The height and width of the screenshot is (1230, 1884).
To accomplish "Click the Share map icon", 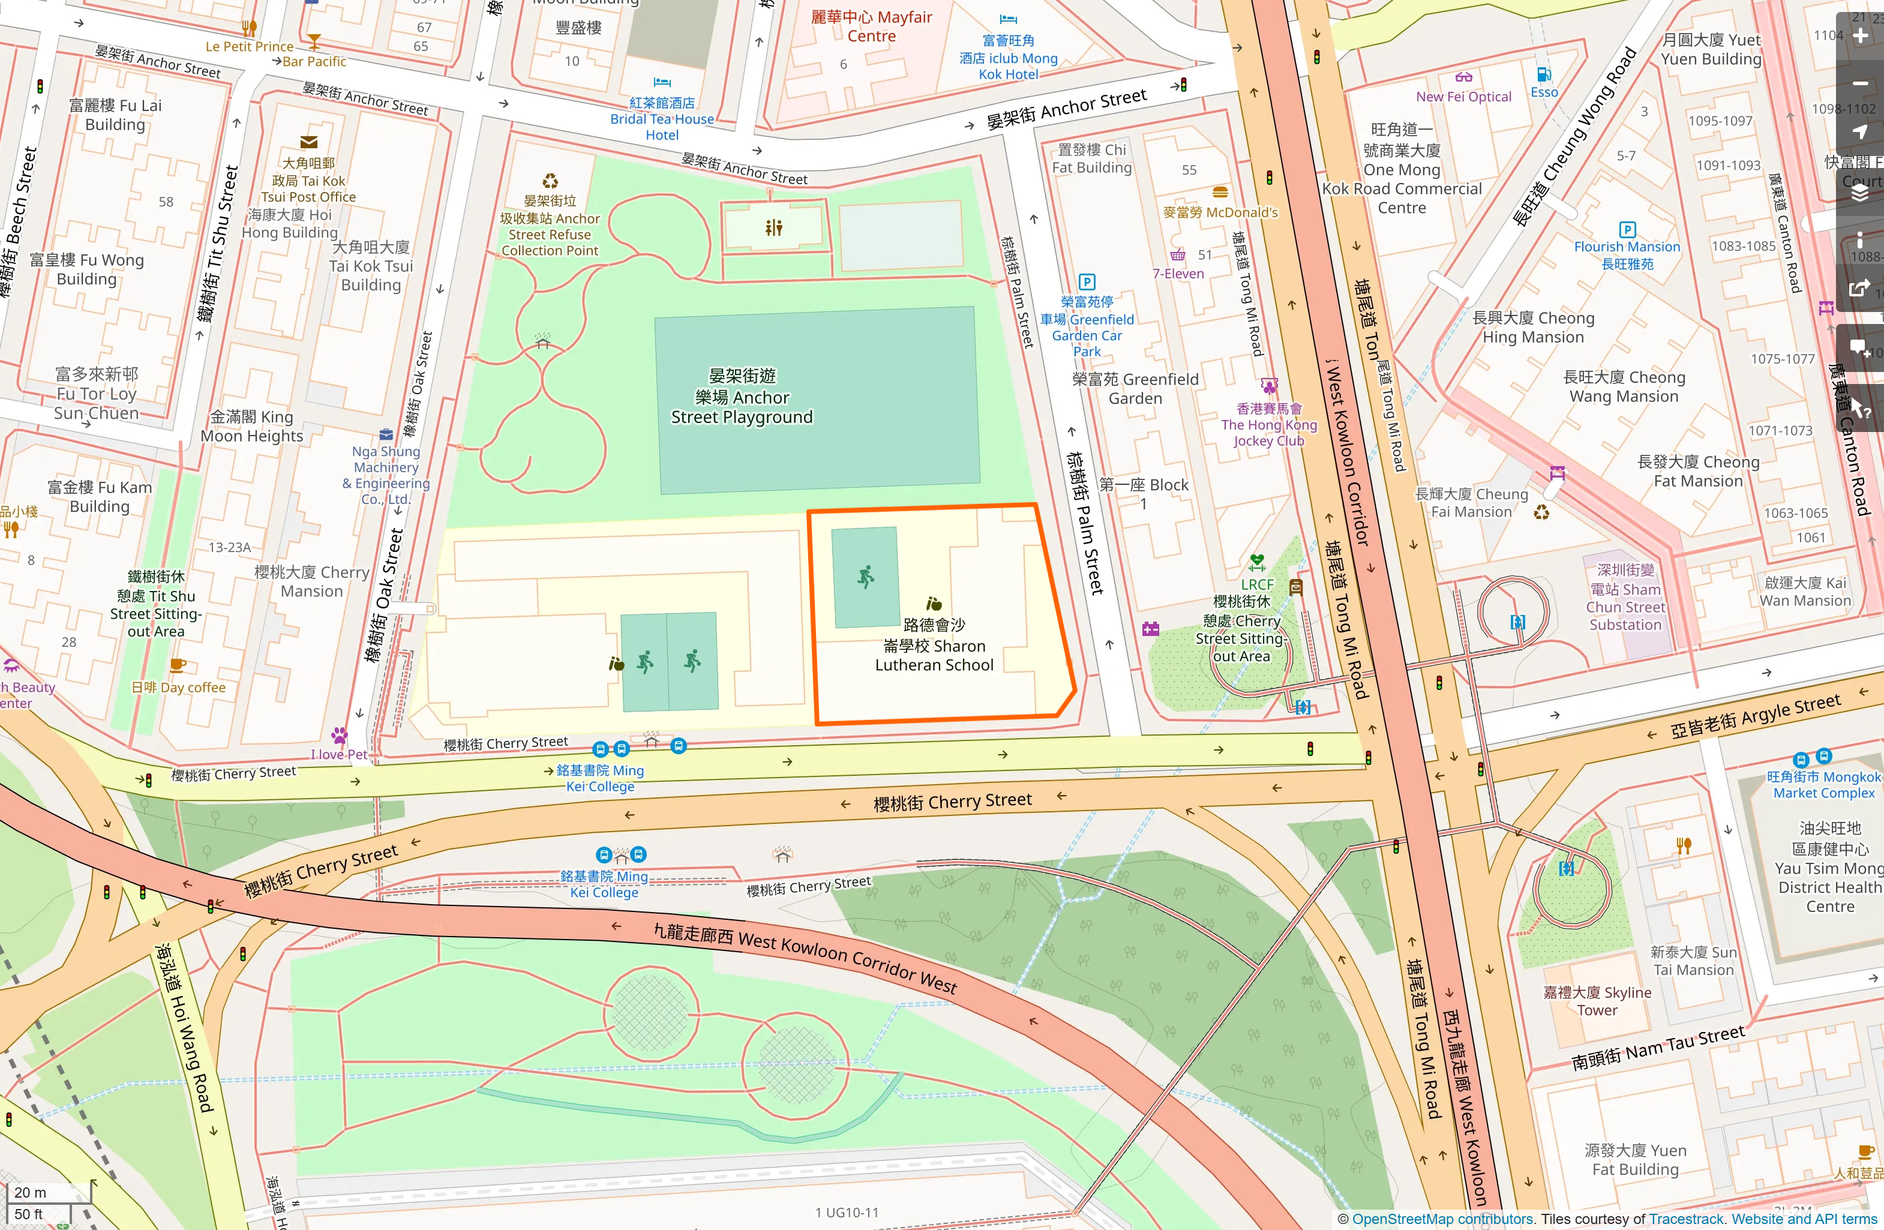I will (x=1860, y=289).
